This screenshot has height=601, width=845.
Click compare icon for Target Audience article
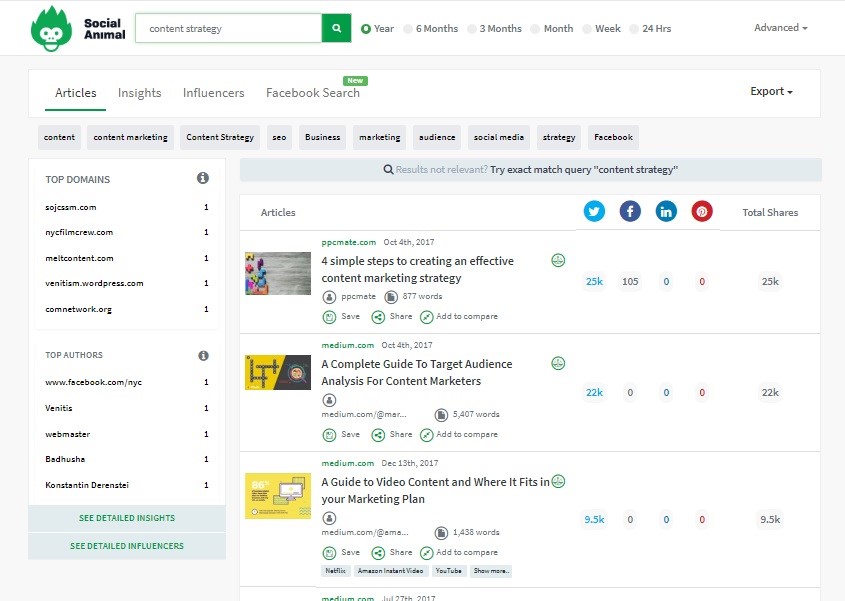426,435
